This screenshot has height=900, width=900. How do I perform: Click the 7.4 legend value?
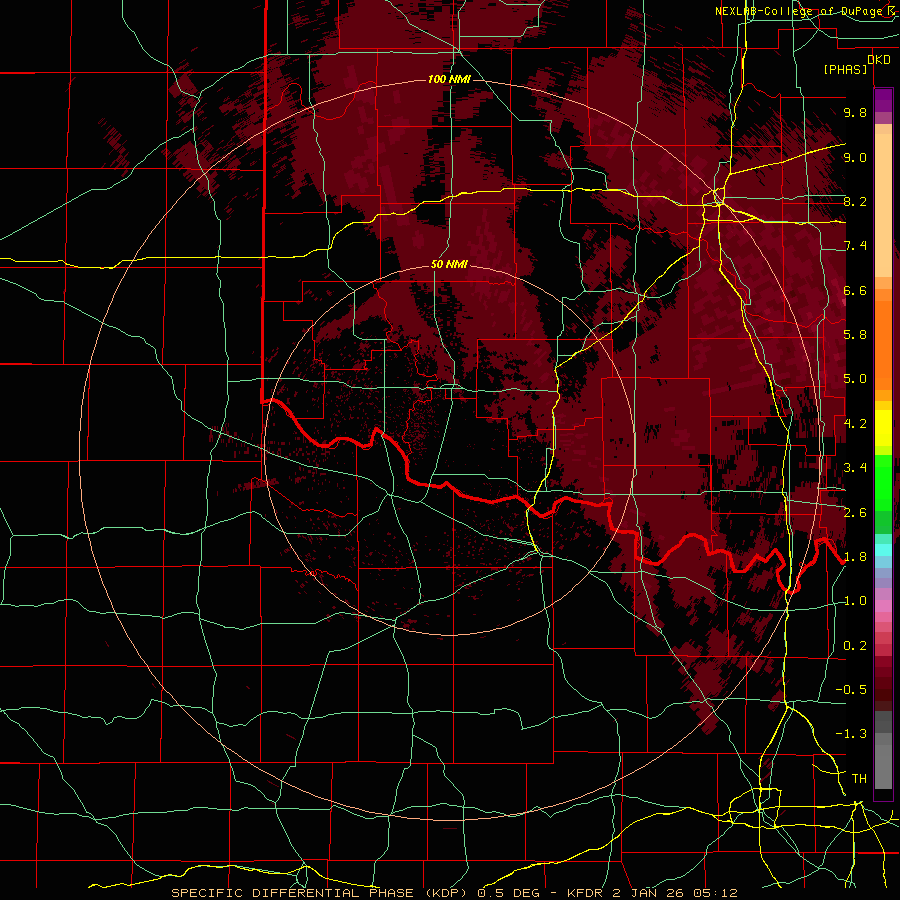tap(855, 246)
